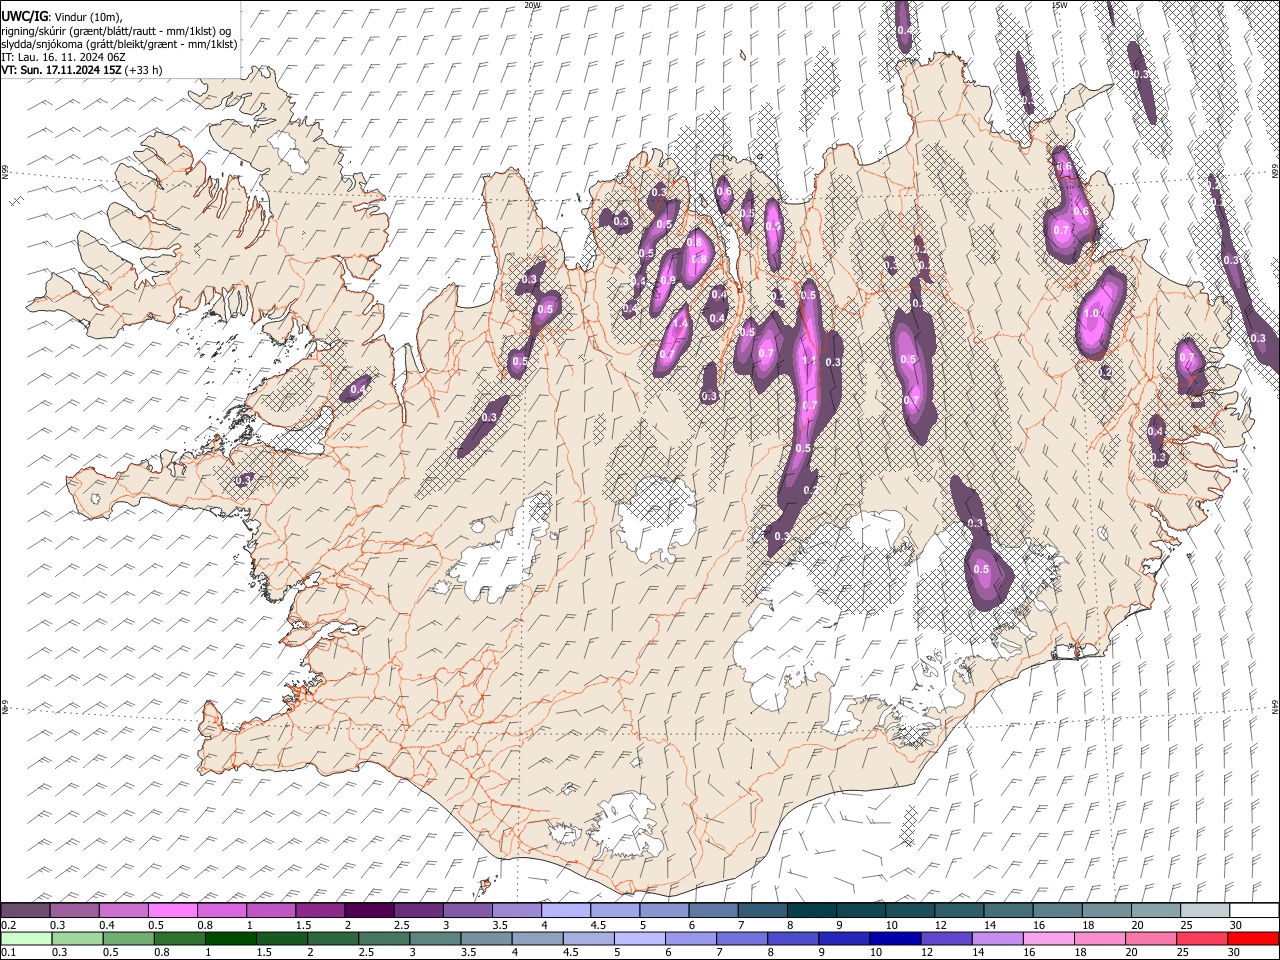The image size is (1280, 960).
Task: Select the 'IT: Lau. 16. 11. 2024 06Z' line
Action: (x=63, y=57)
